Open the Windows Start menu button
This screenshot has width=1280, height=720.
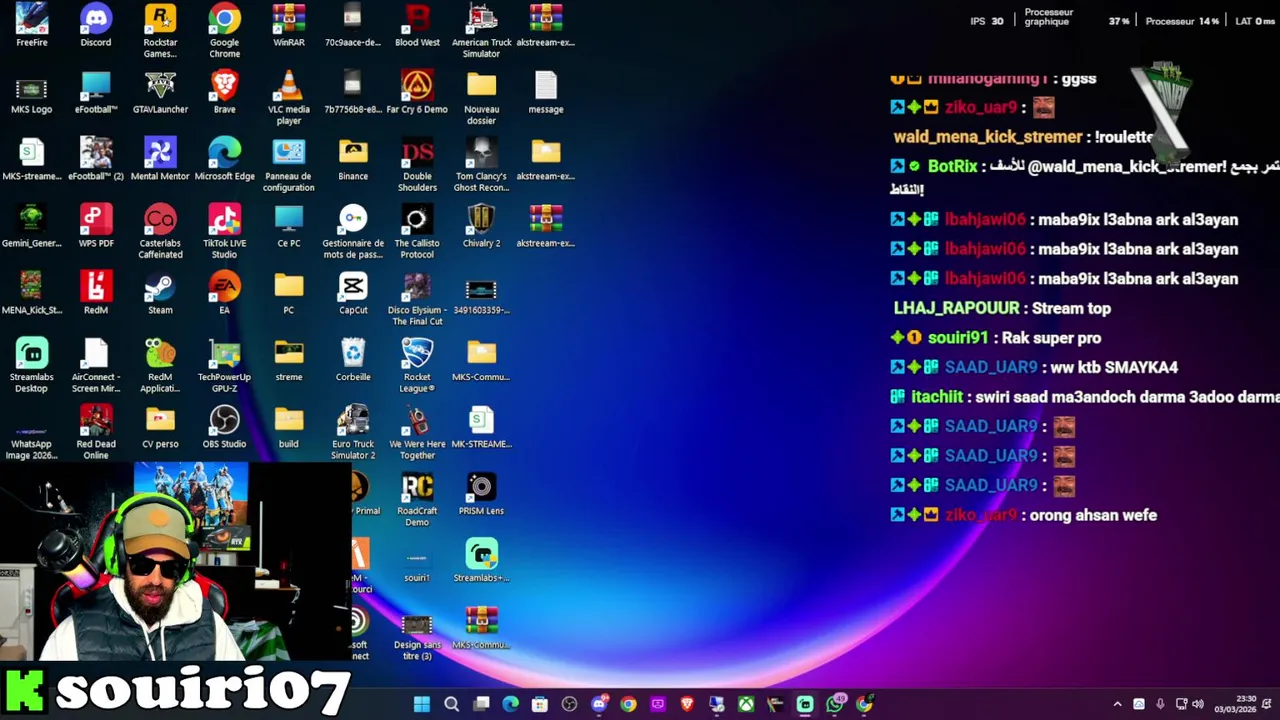pos(421,704)
